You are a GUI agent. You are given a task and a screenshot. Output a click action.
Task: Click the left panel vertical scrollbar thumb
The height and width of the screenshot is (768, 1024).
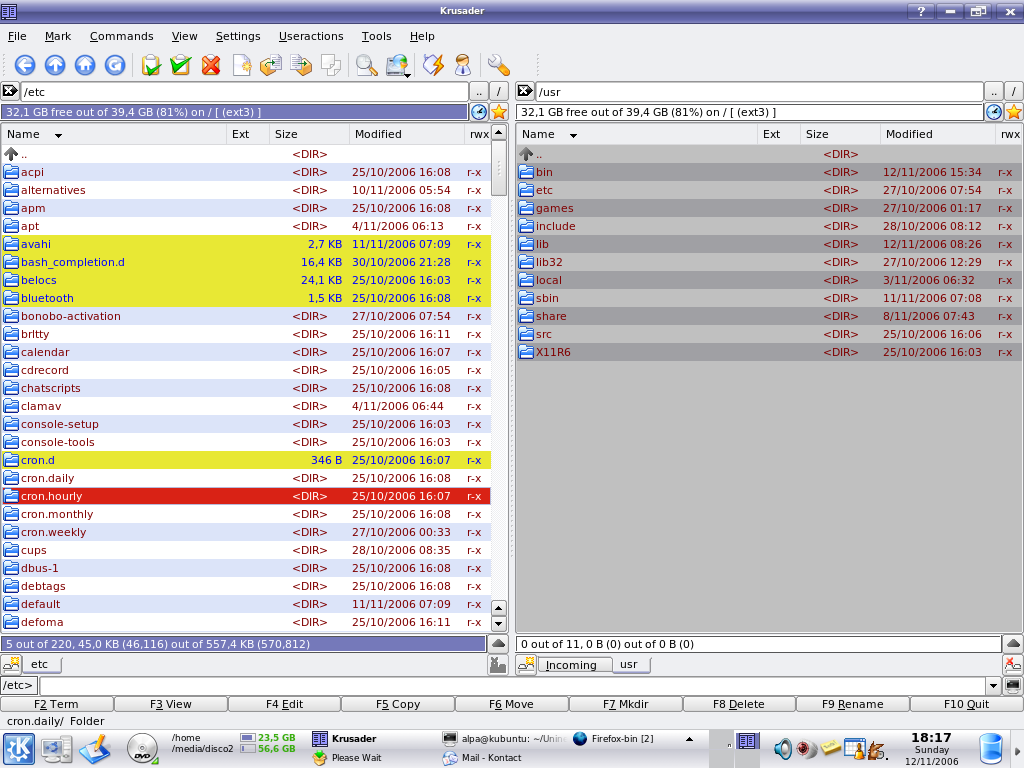[x=499, y=168]
